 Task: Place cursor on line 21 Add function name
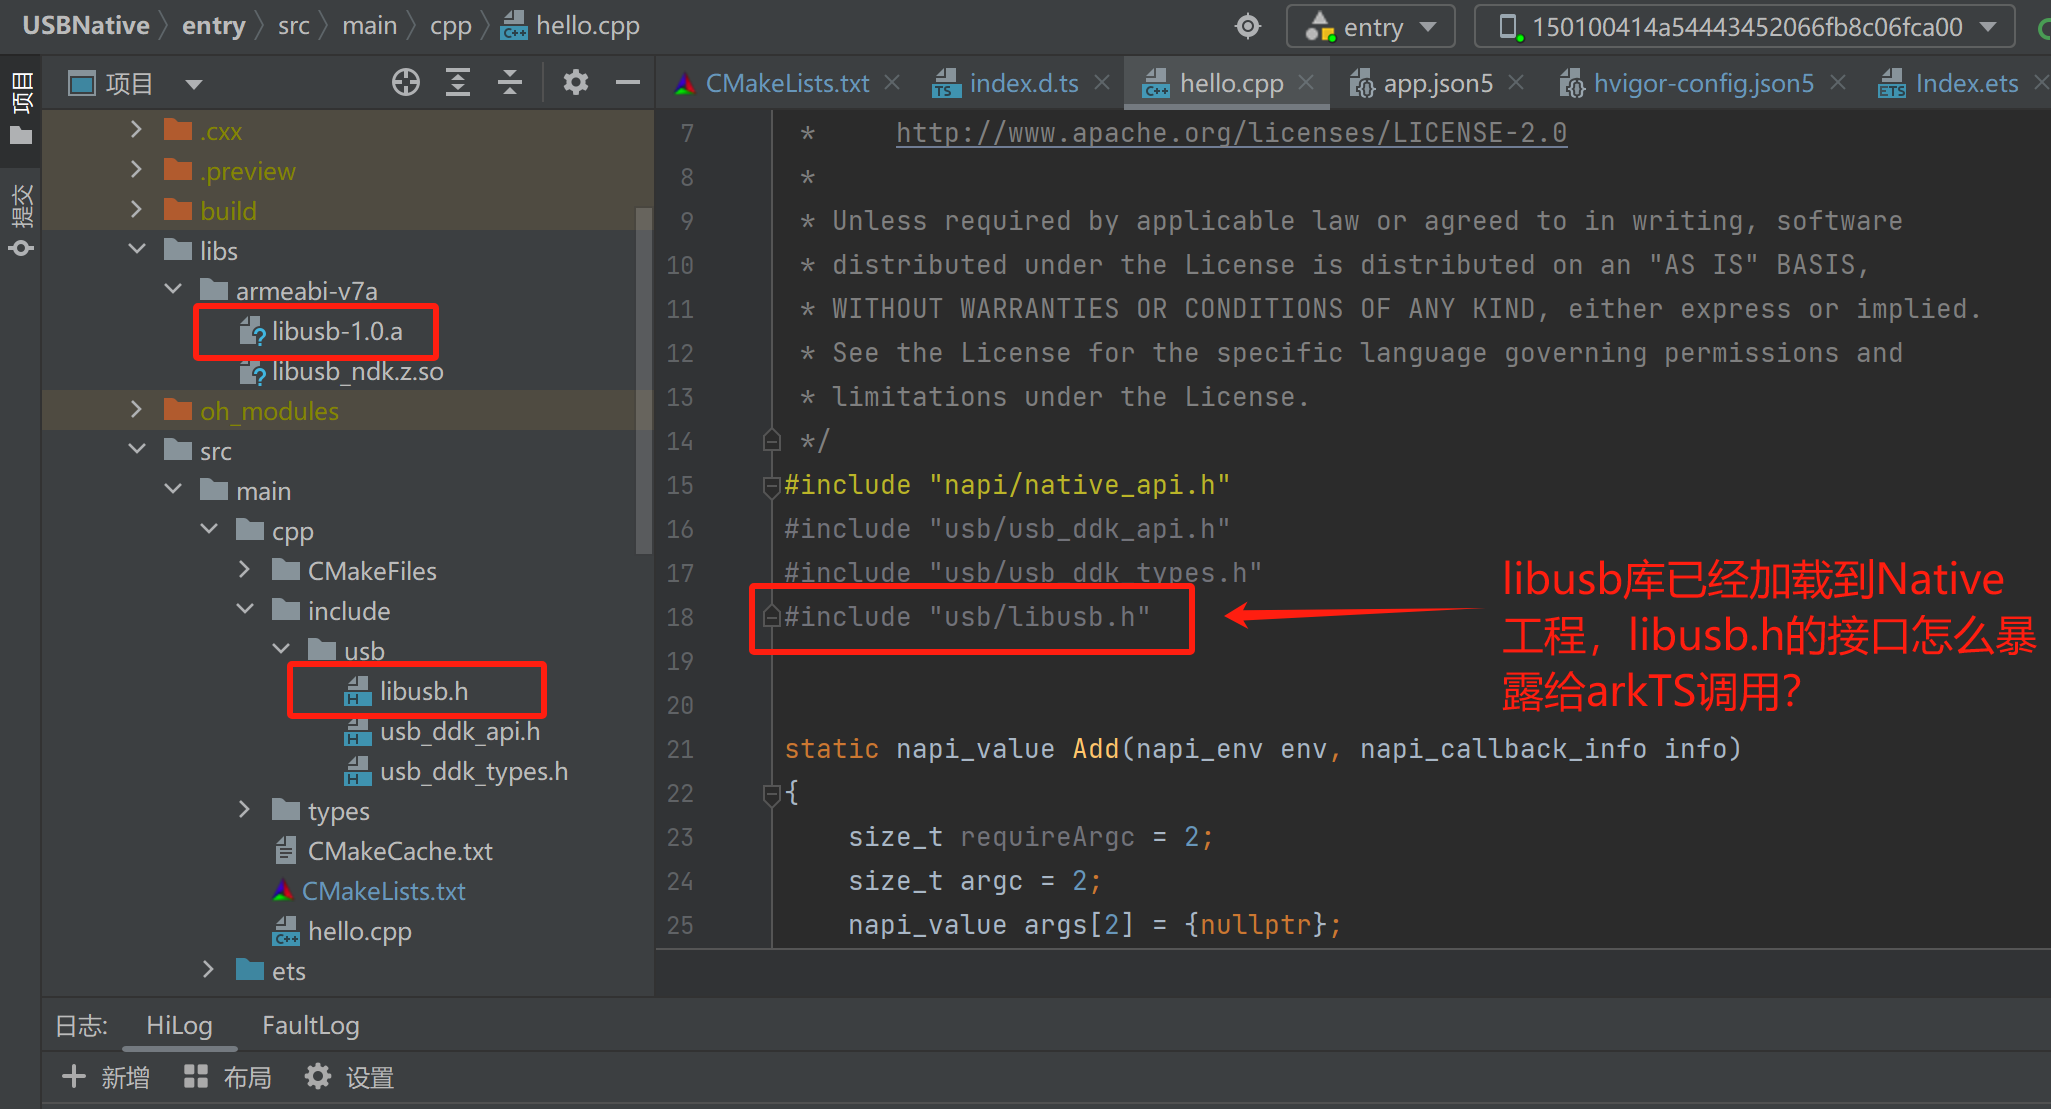1095,749
